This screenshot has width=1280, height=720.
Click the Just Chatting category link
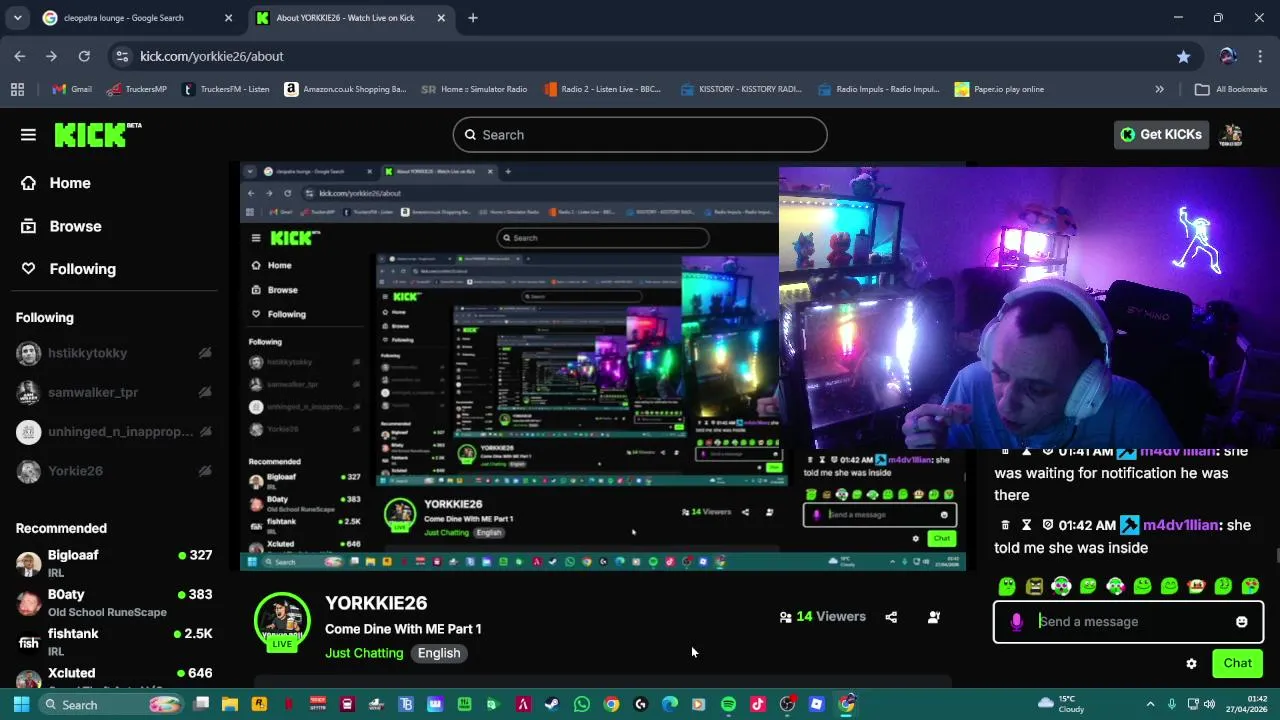pyautogui.click(x=364, y=653)
